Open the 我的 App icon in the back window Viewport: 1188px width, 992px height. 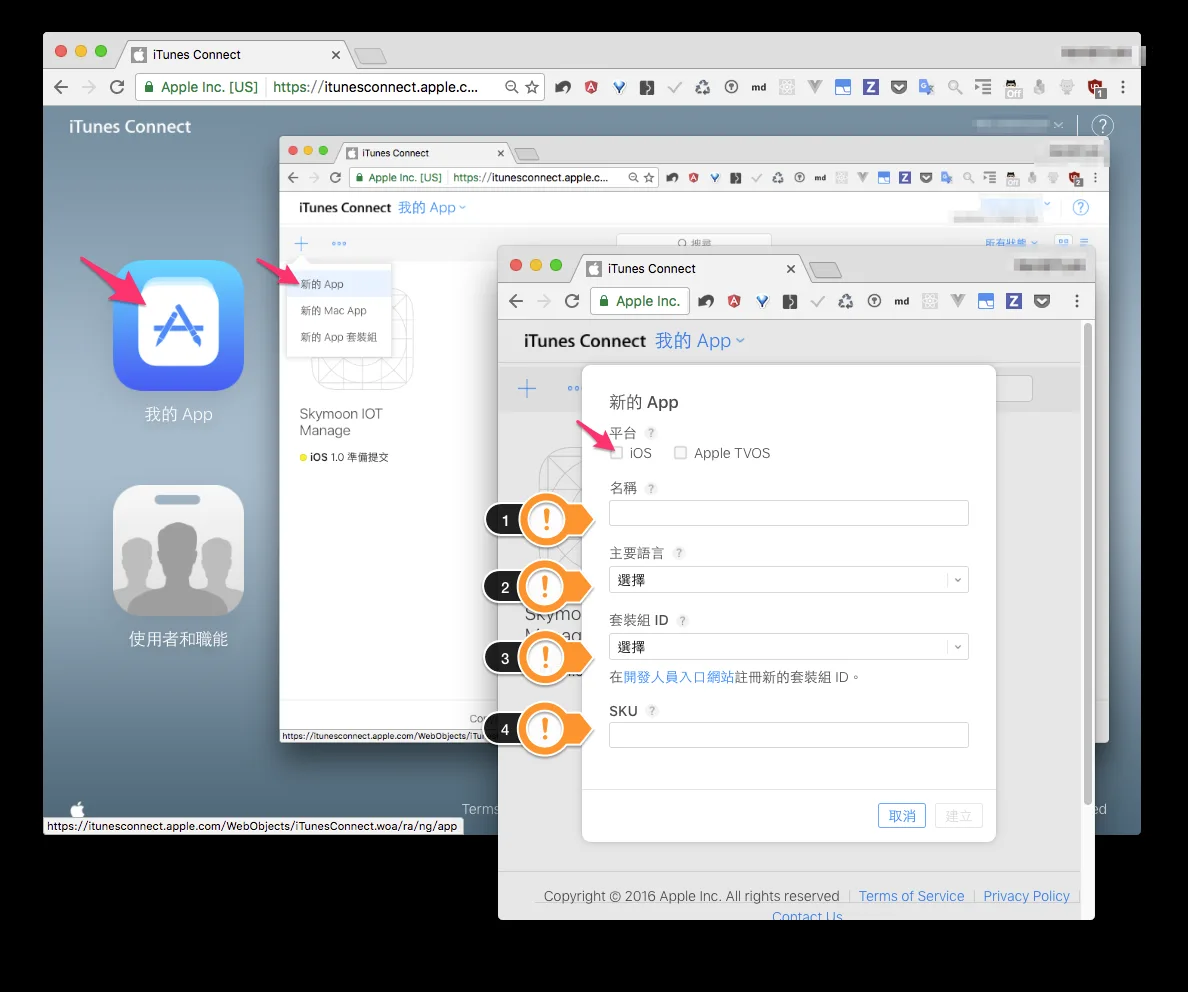tap(178, 325)
